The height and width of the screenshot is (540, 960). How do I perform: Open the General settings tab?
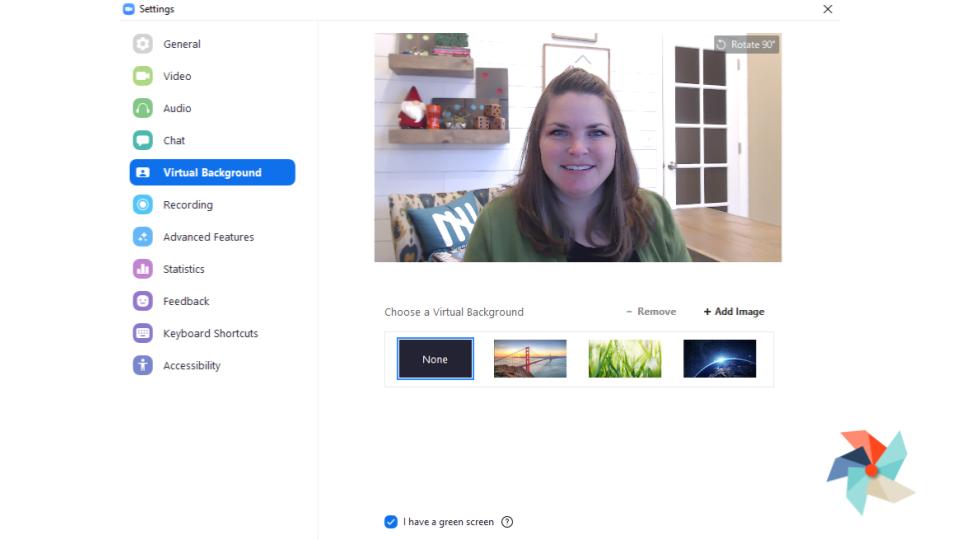pos(182,44)
